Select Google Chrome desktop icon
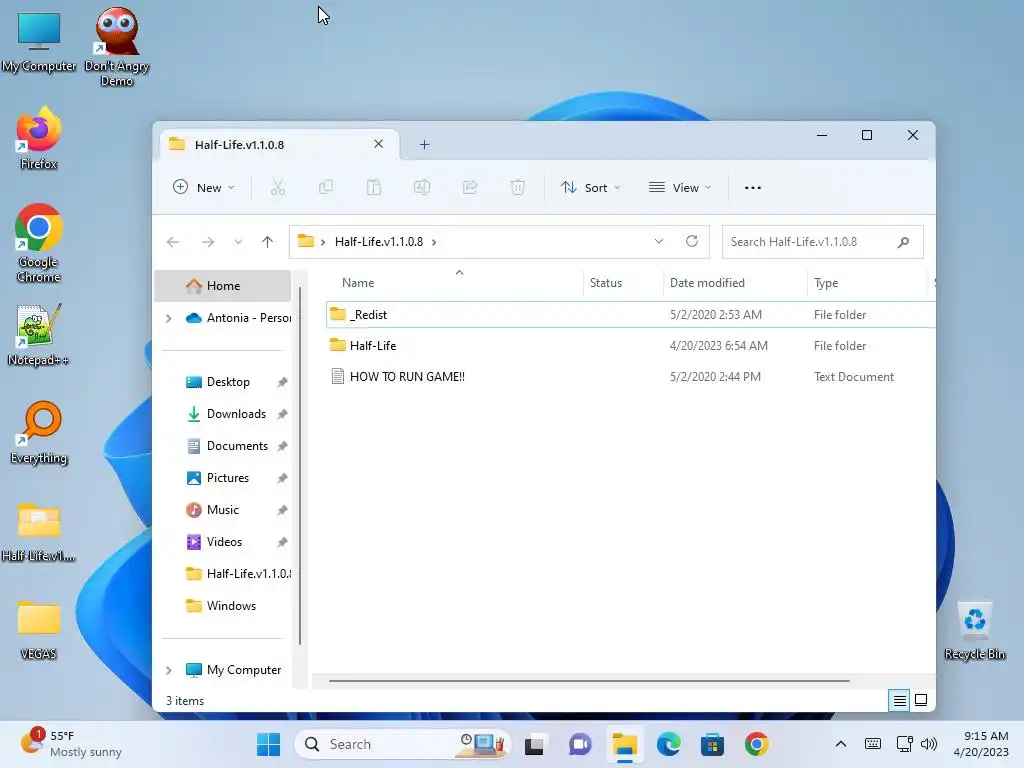 (x=39, y=243)
